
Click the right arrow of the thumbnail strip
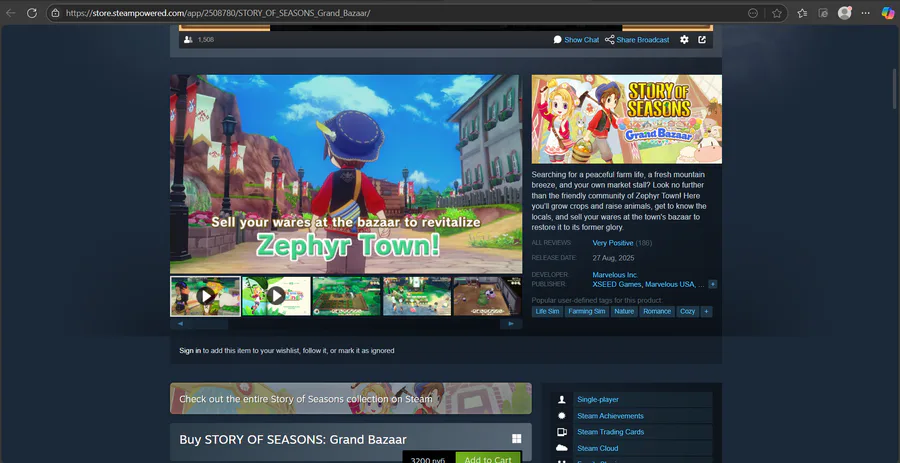[x=511, y=324]
